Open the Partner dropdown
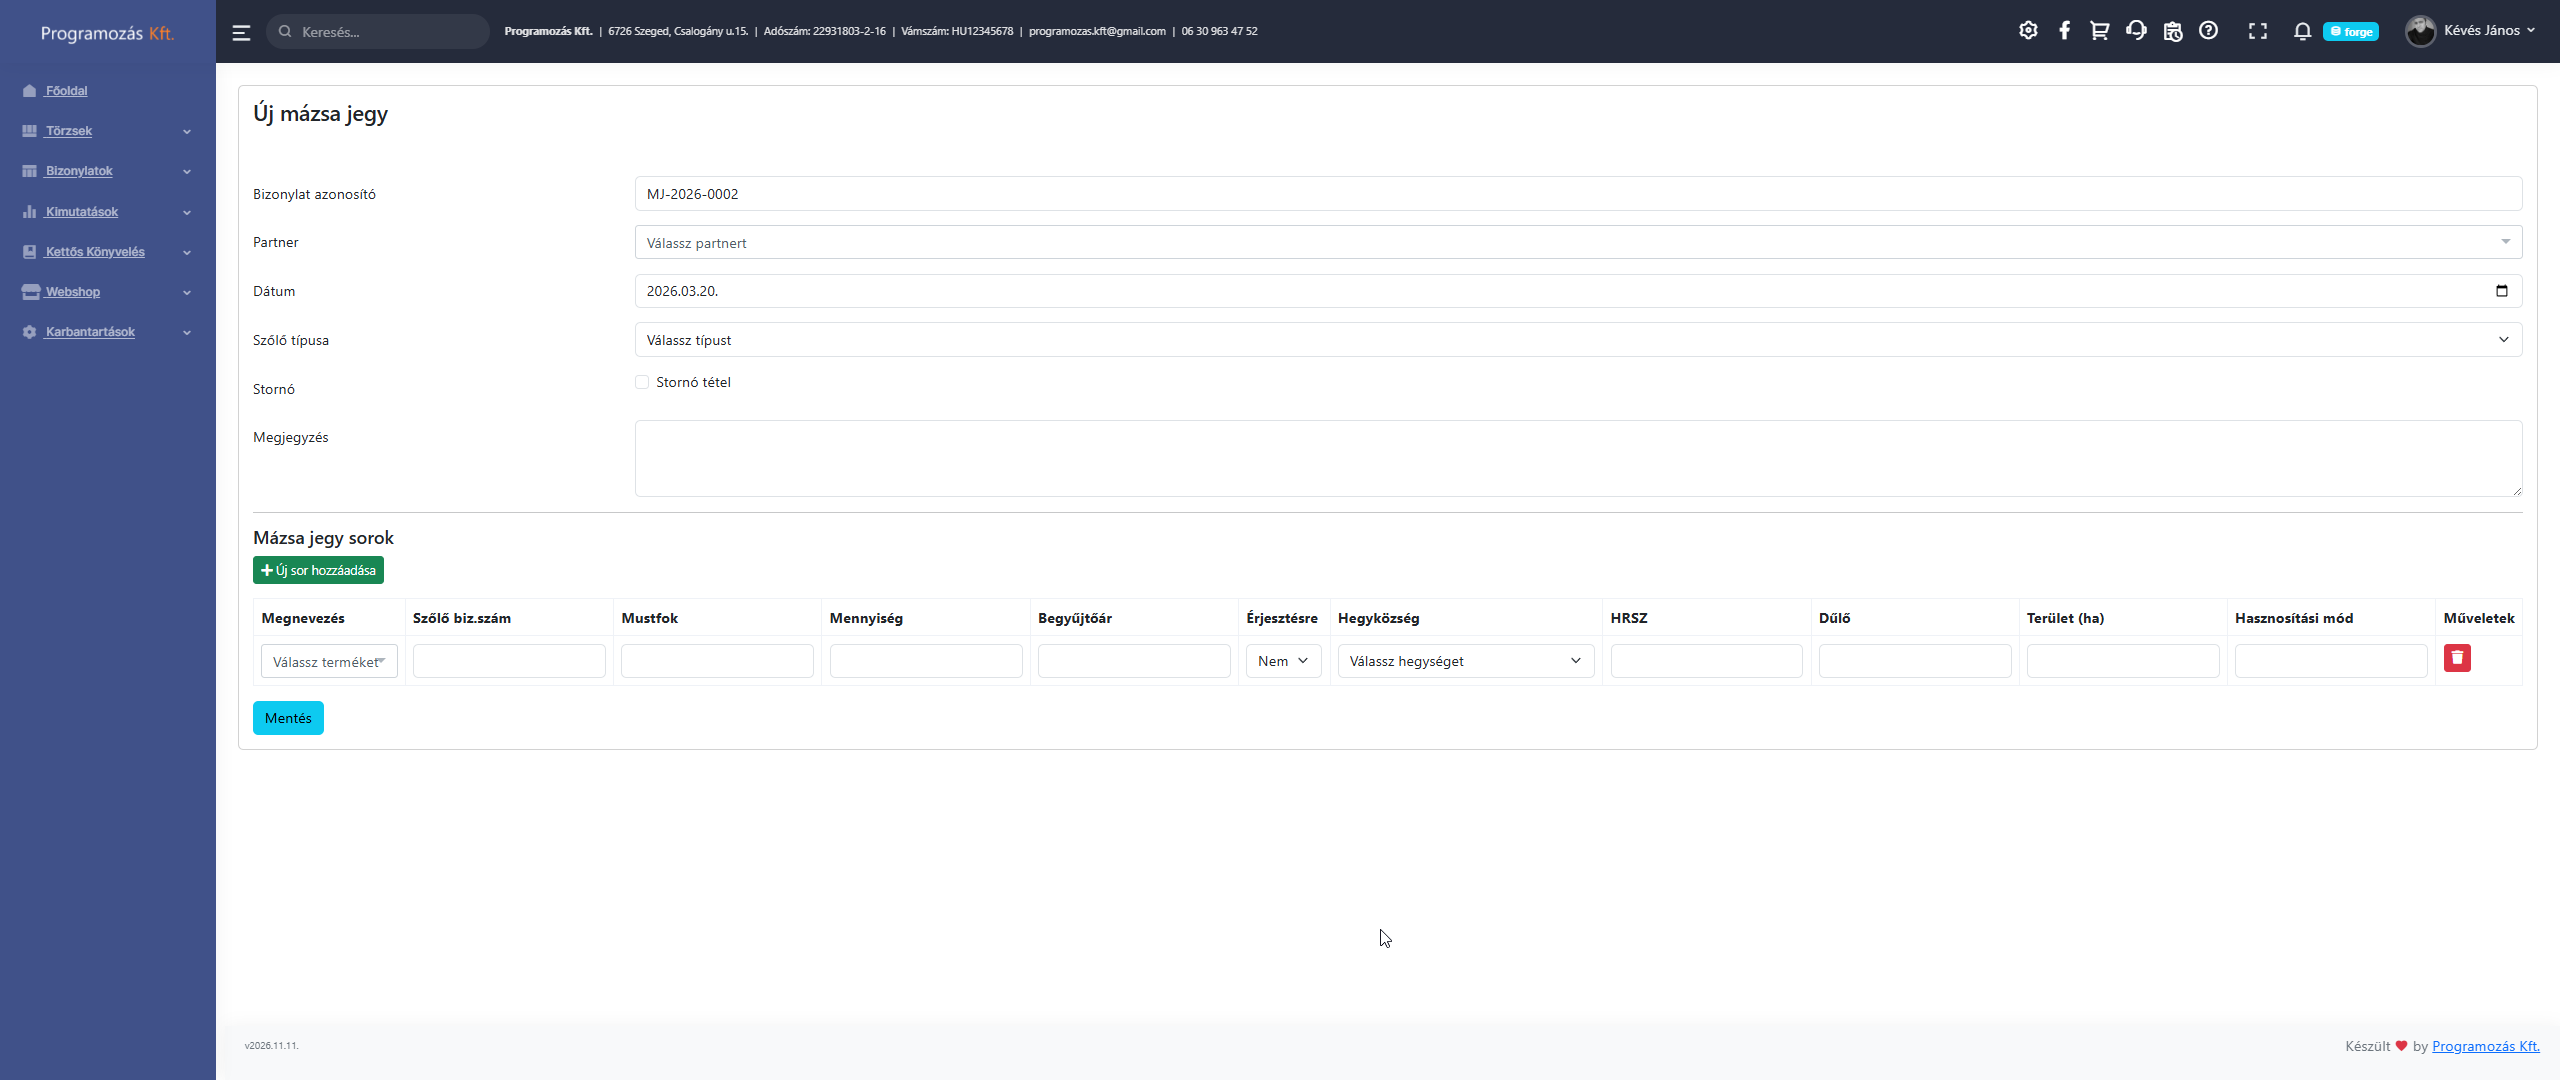Screen dimensions: 2560x1080 [1577, 242]
